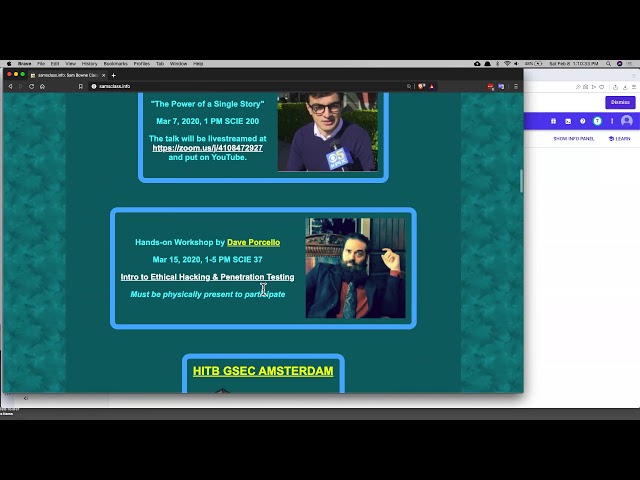The height and width of the screenshot is (480, 640).
Task: Click "Mar 7, 2020, 1 PM SCIE 200" text
Action: [207, 121]
